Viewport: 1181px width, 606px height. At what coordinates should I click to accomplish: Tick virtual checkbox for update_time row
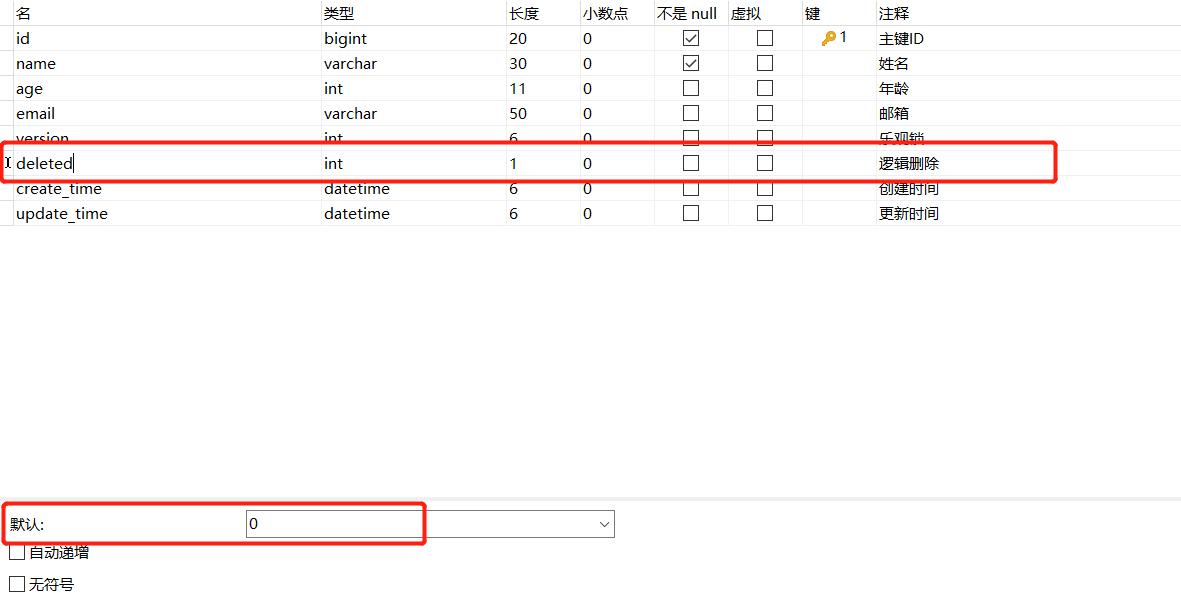pos(765,213)
